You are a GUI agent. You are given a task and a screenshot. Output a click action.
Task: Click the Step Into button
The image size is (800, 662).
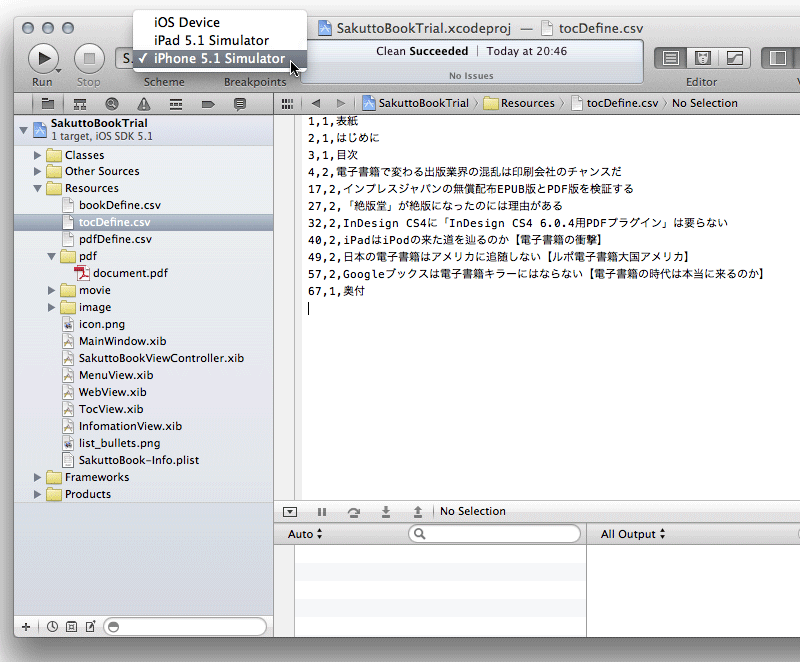pyautogui.click(x=386, y=512)
